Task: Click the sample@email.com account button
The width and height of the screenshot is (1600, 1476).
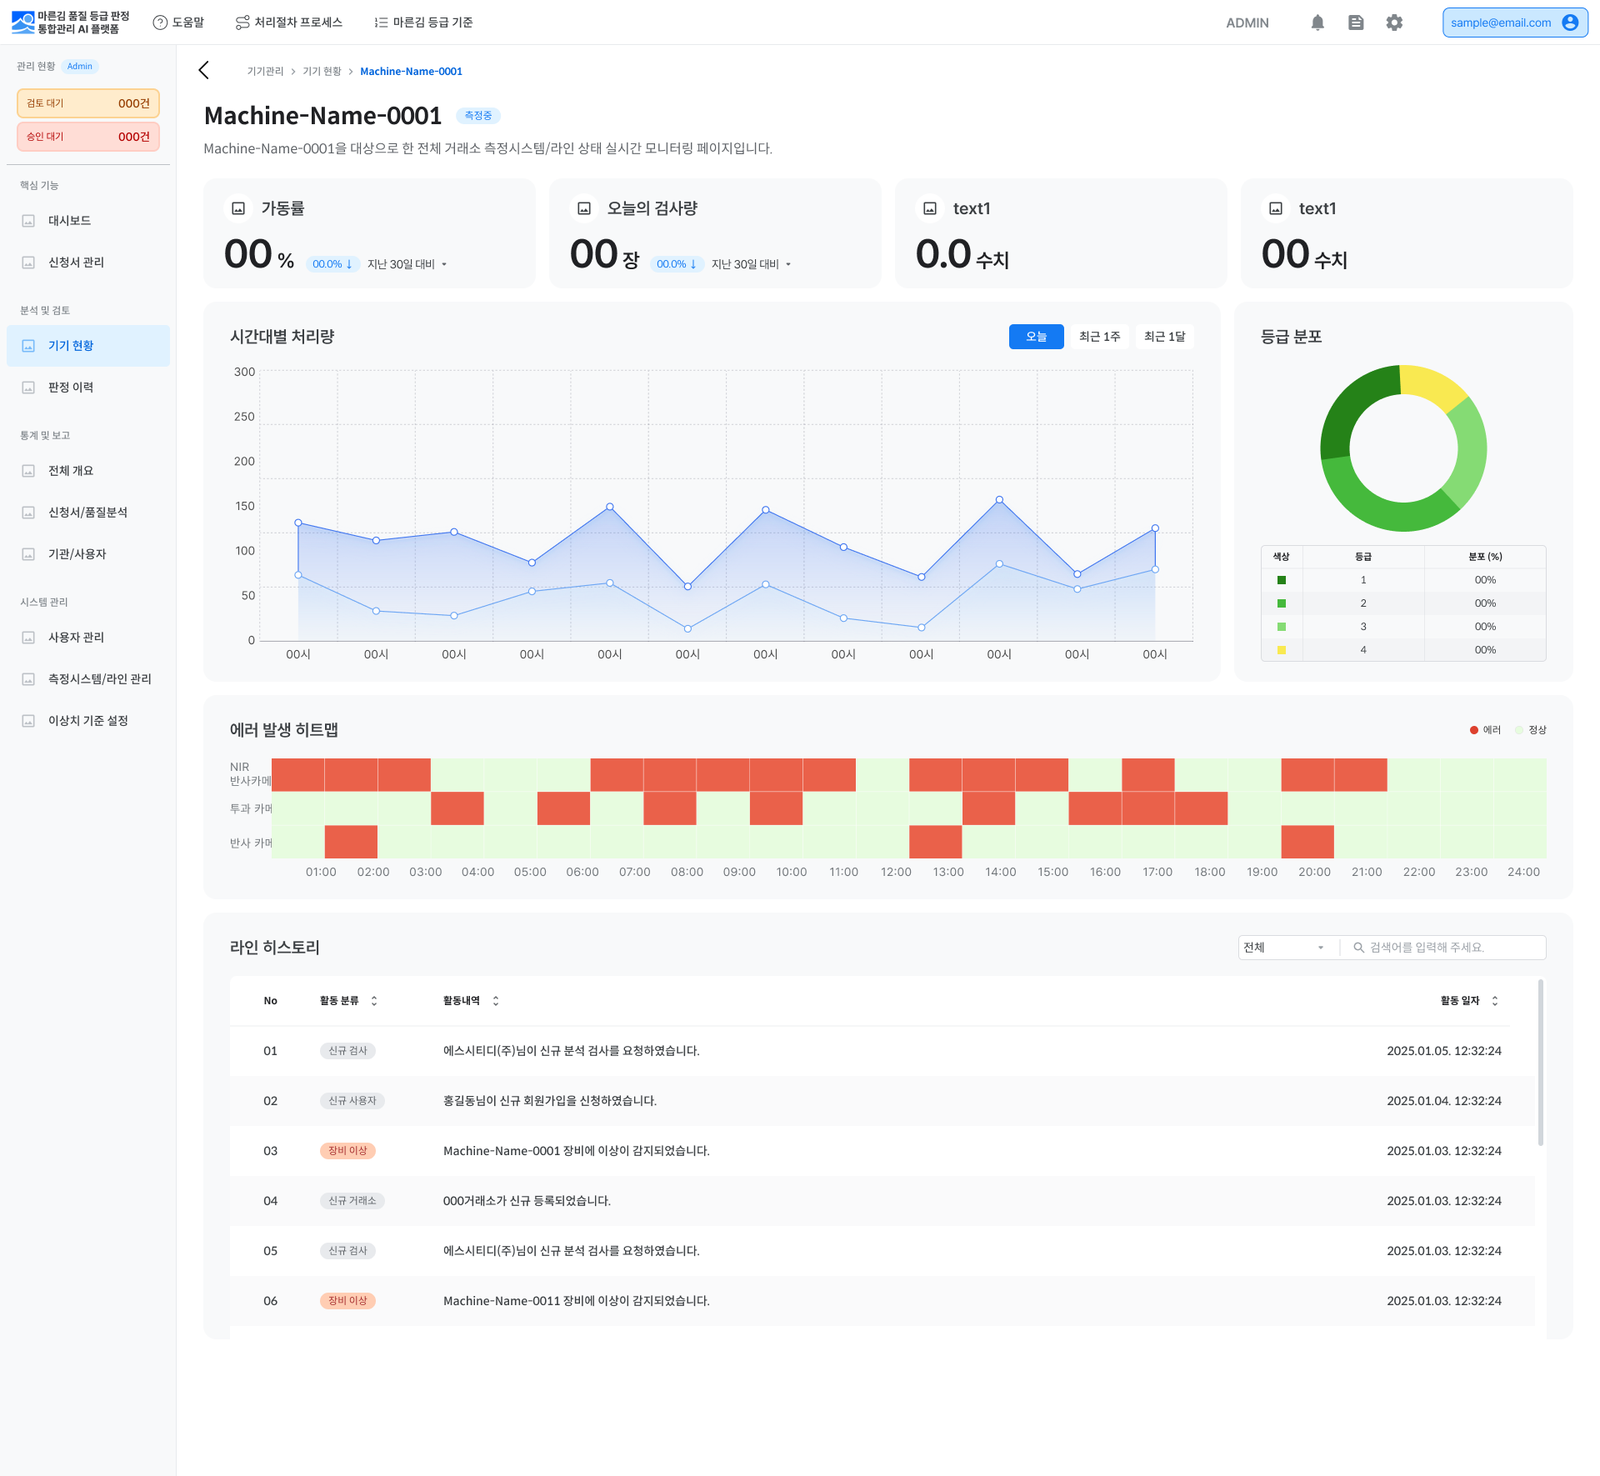Action: [1515, 22]
